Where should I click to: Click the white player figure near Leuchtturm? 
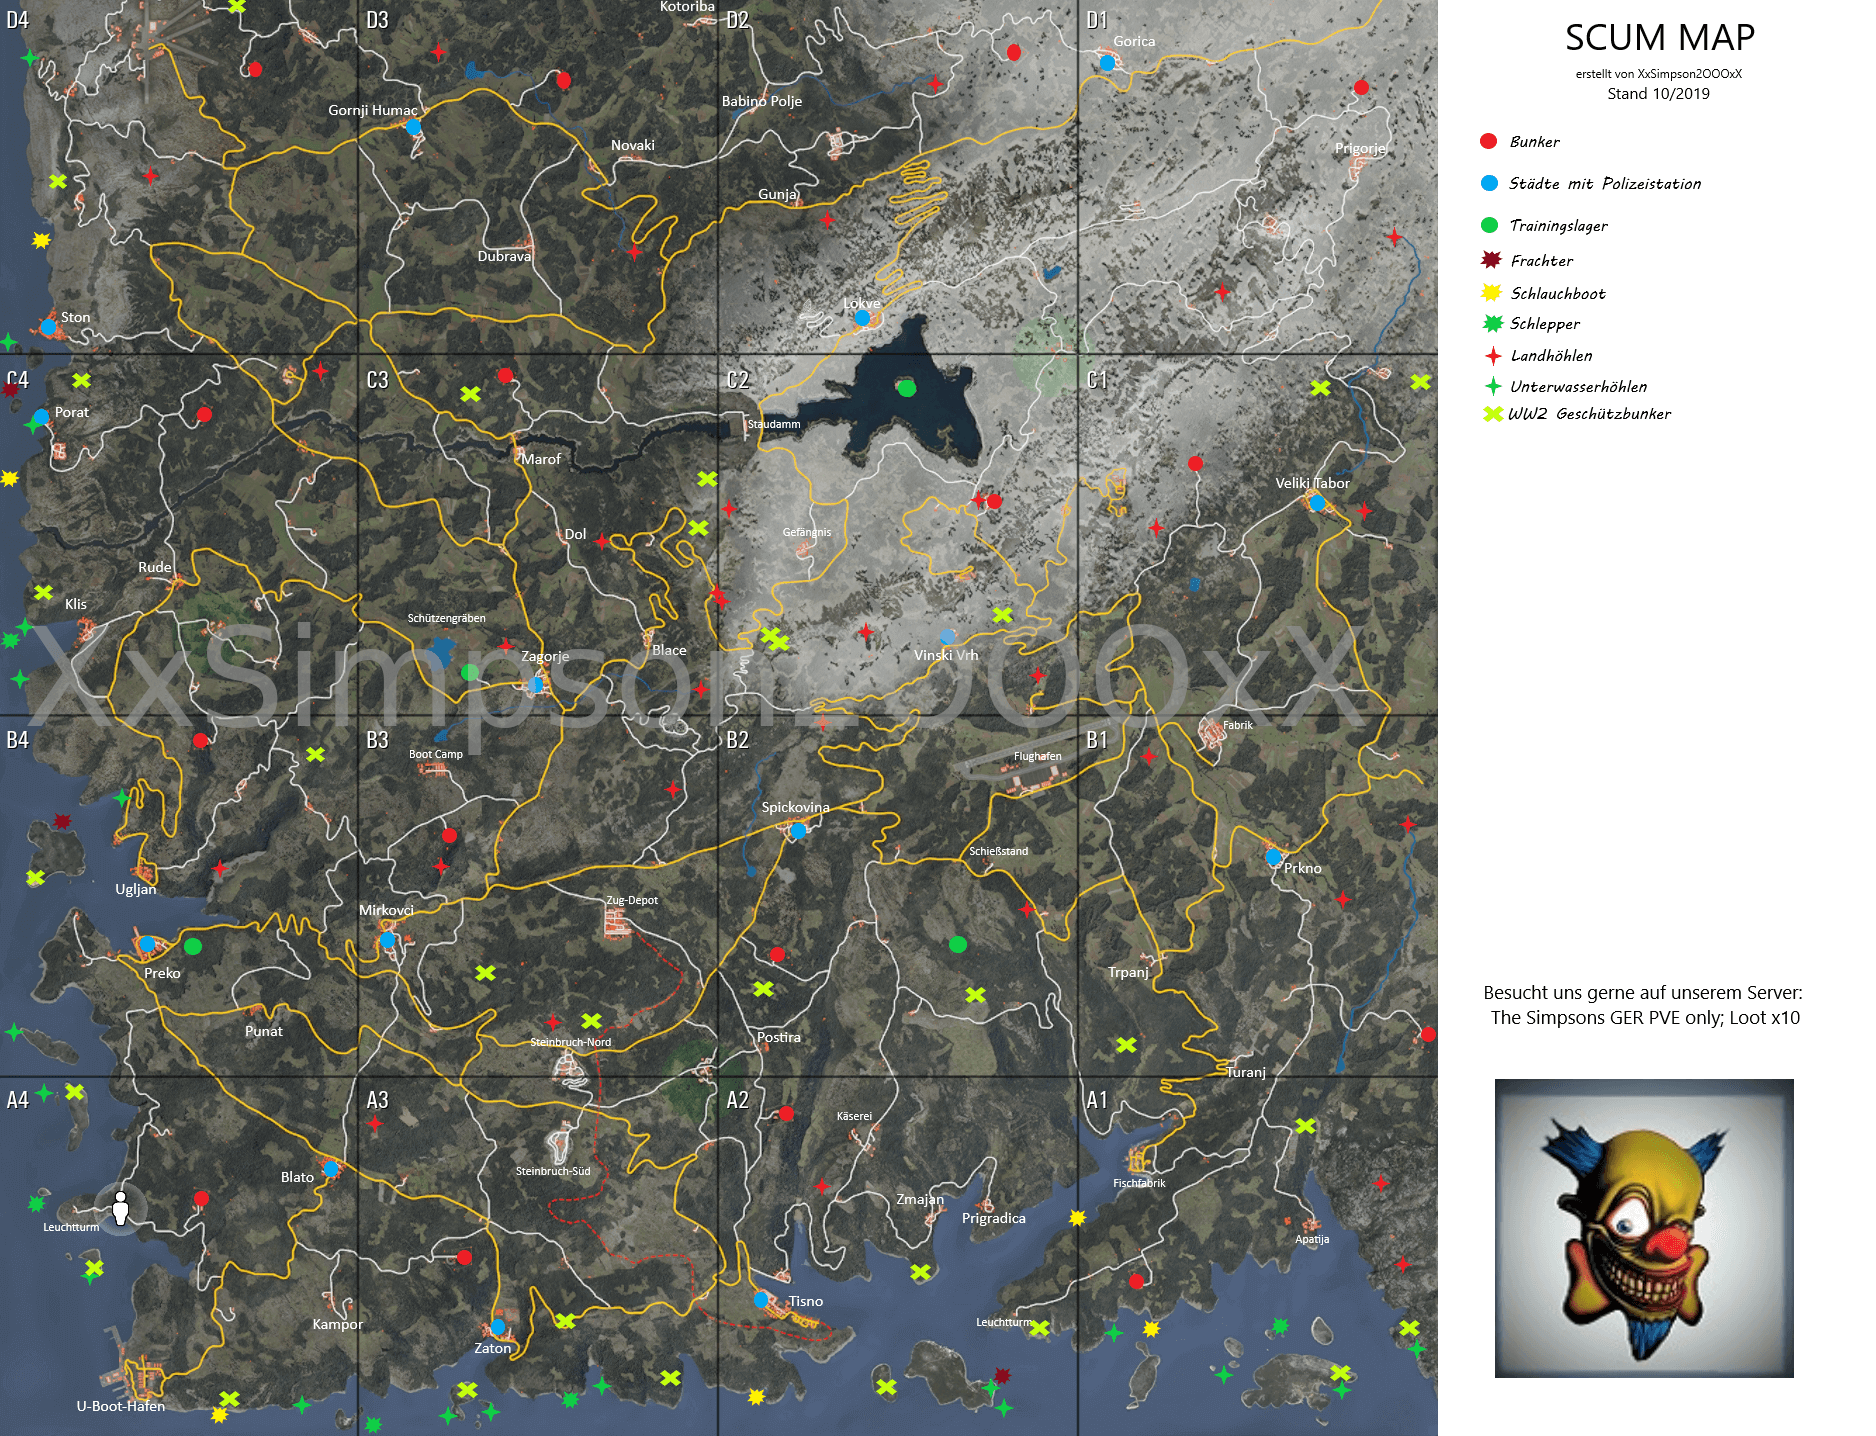coord(120,1208)
